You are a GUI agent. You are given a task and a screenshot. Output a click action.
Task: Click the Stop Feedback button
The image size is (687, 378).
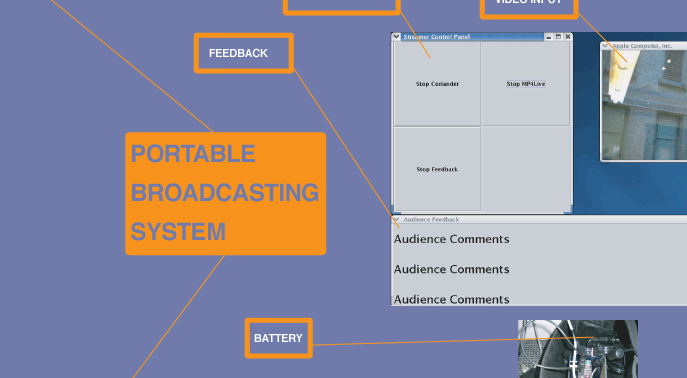437,169
